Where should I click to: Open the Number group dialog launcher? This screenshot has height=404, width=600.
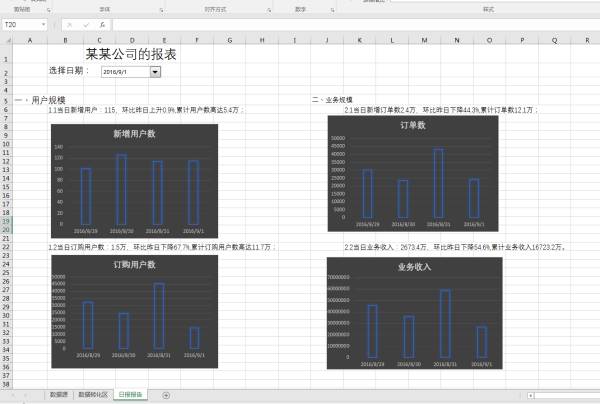333,10
